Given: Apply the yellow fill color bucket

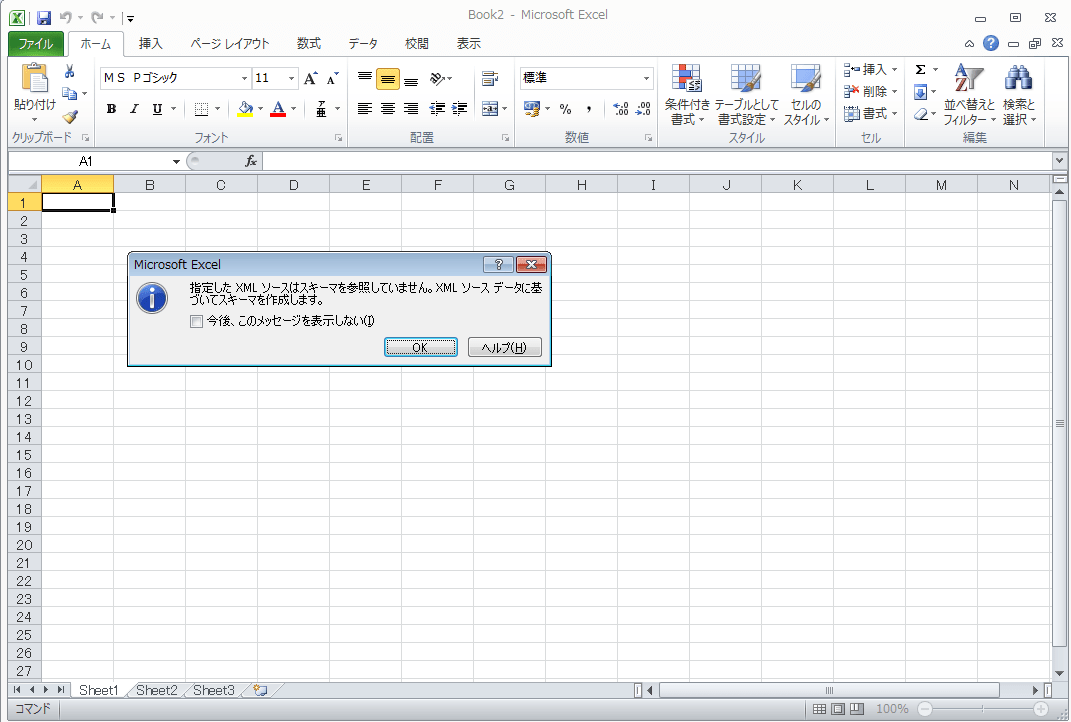Looking at the screenshot, I should pos(245,109).
